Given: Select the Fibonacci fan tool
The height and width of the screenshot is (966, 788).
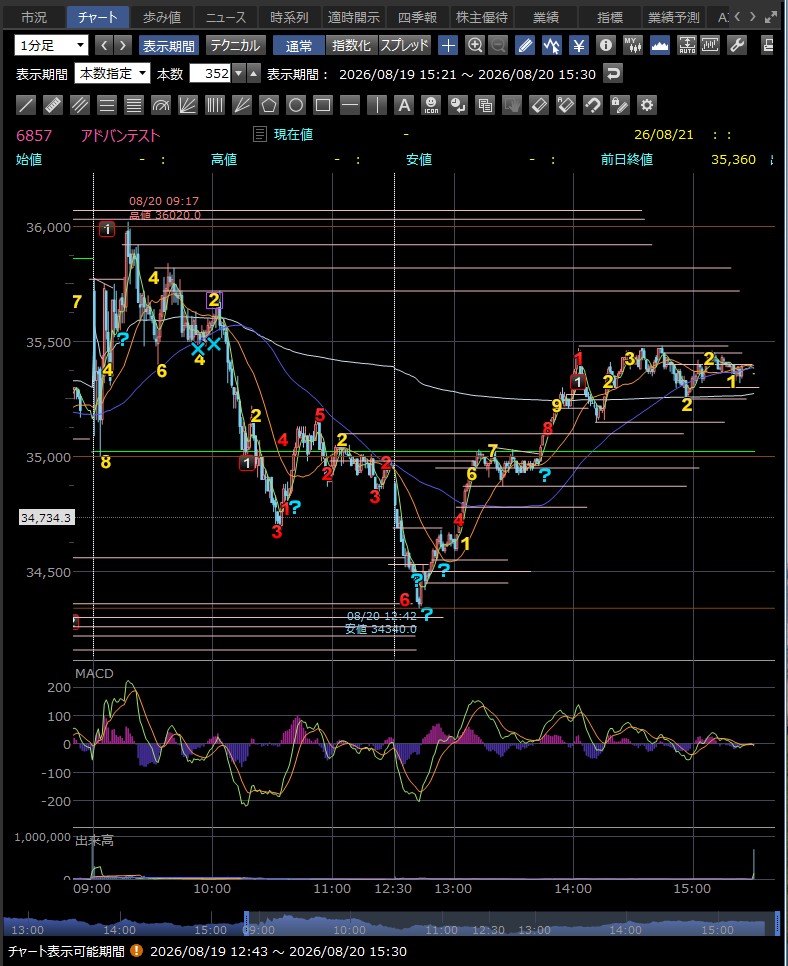Looking at the screenshot, I should pos(188,105).
